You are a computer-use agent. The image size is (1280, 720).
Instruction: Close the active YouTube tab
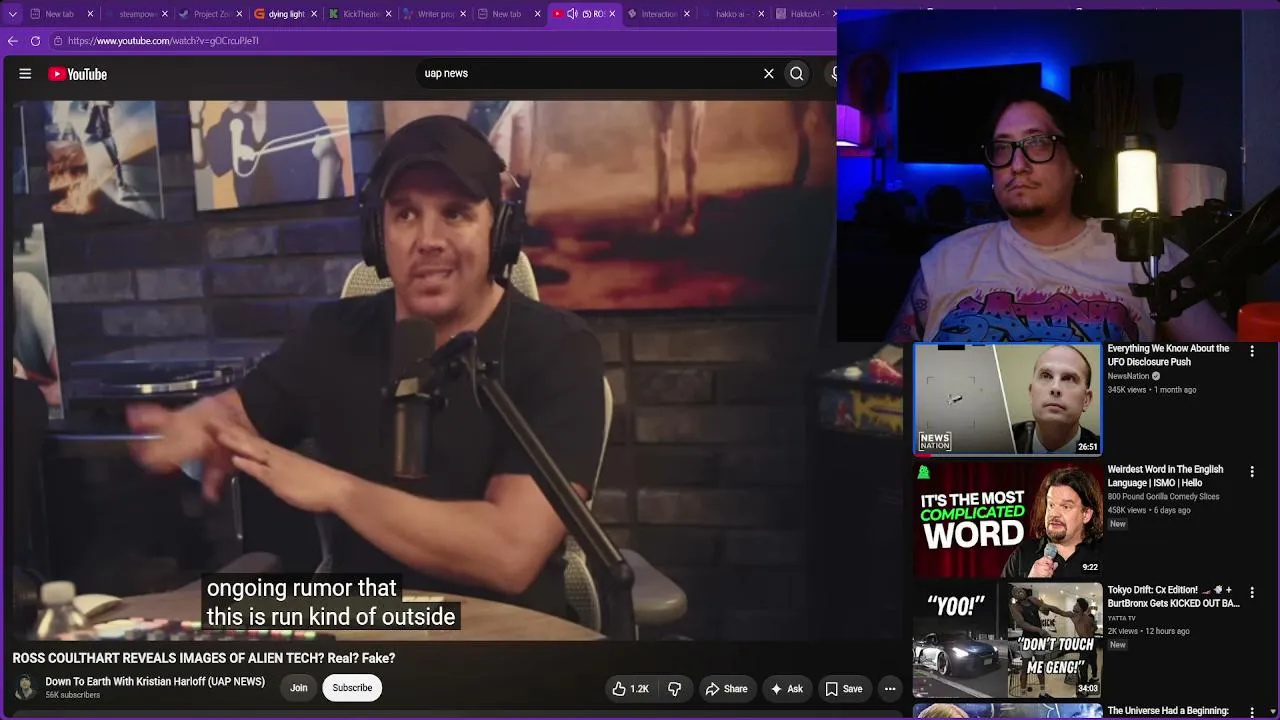click(612, 14)
